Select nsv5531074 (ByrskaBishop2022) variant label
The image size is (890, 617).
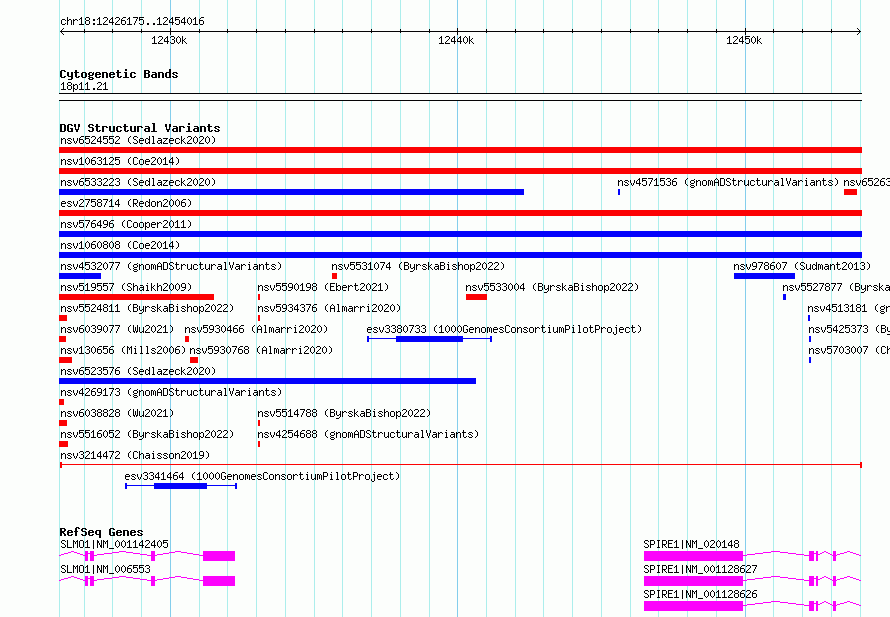click(418, 266)
